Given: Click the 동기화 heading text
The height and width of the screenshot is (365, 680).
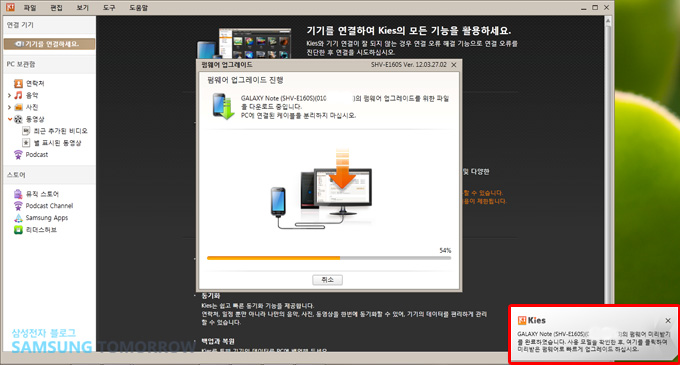Looking at the screenshot, I should click(x=211, y=296).
